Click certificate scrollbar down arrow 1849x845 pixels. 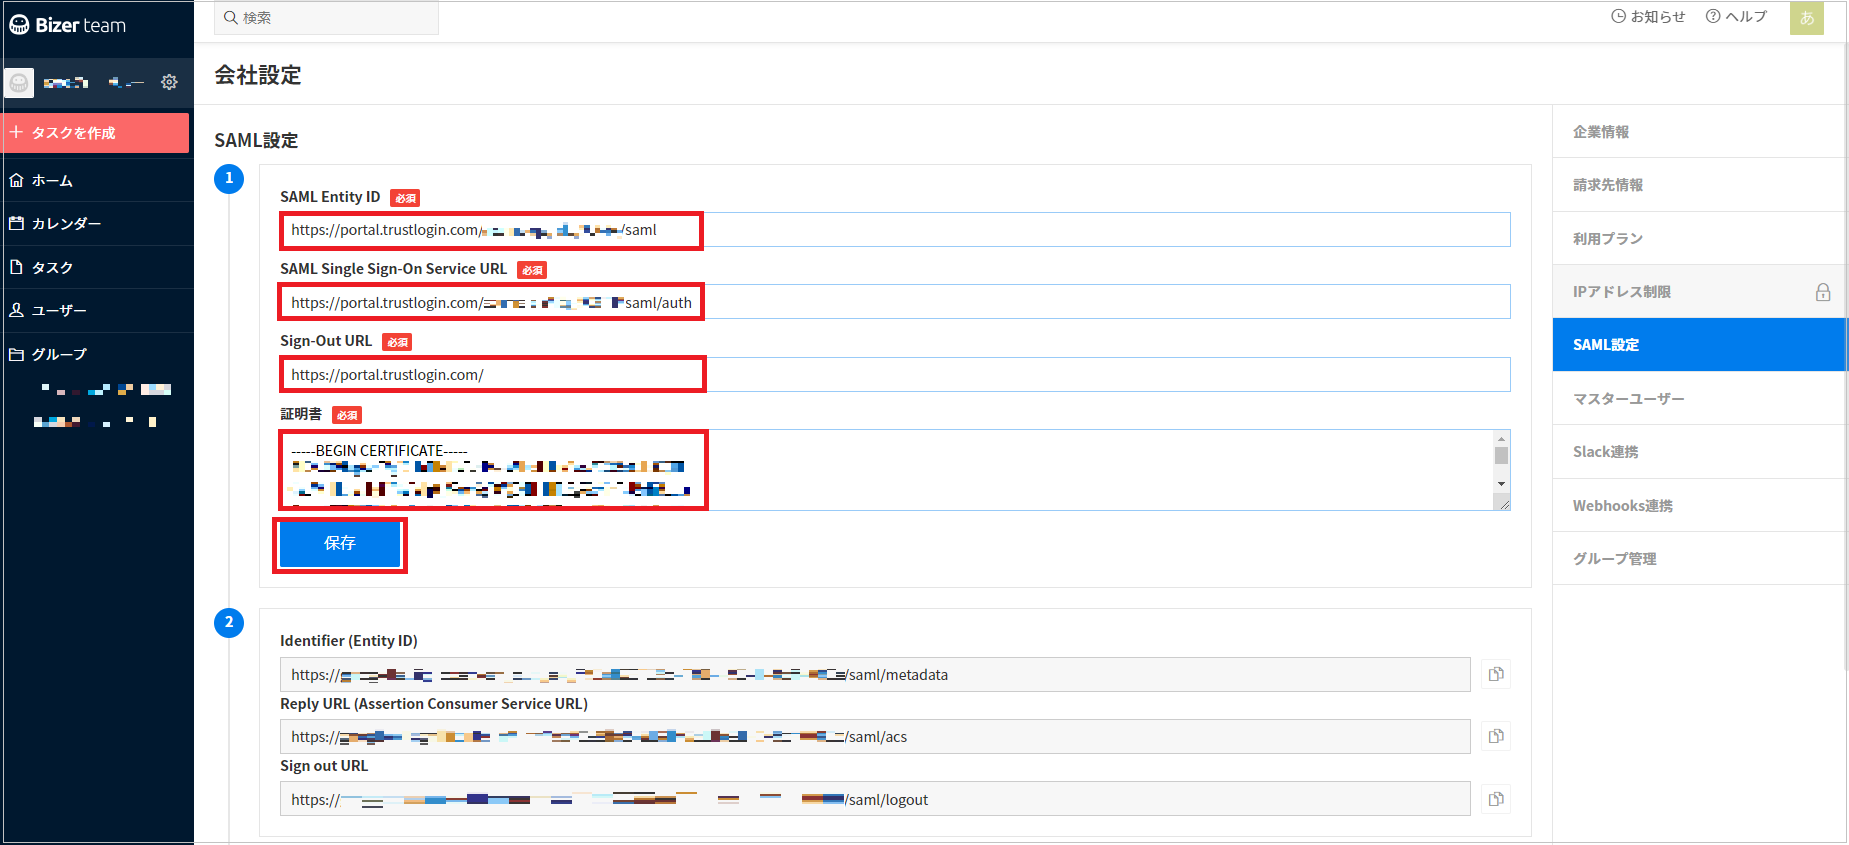pos(1501,484)
